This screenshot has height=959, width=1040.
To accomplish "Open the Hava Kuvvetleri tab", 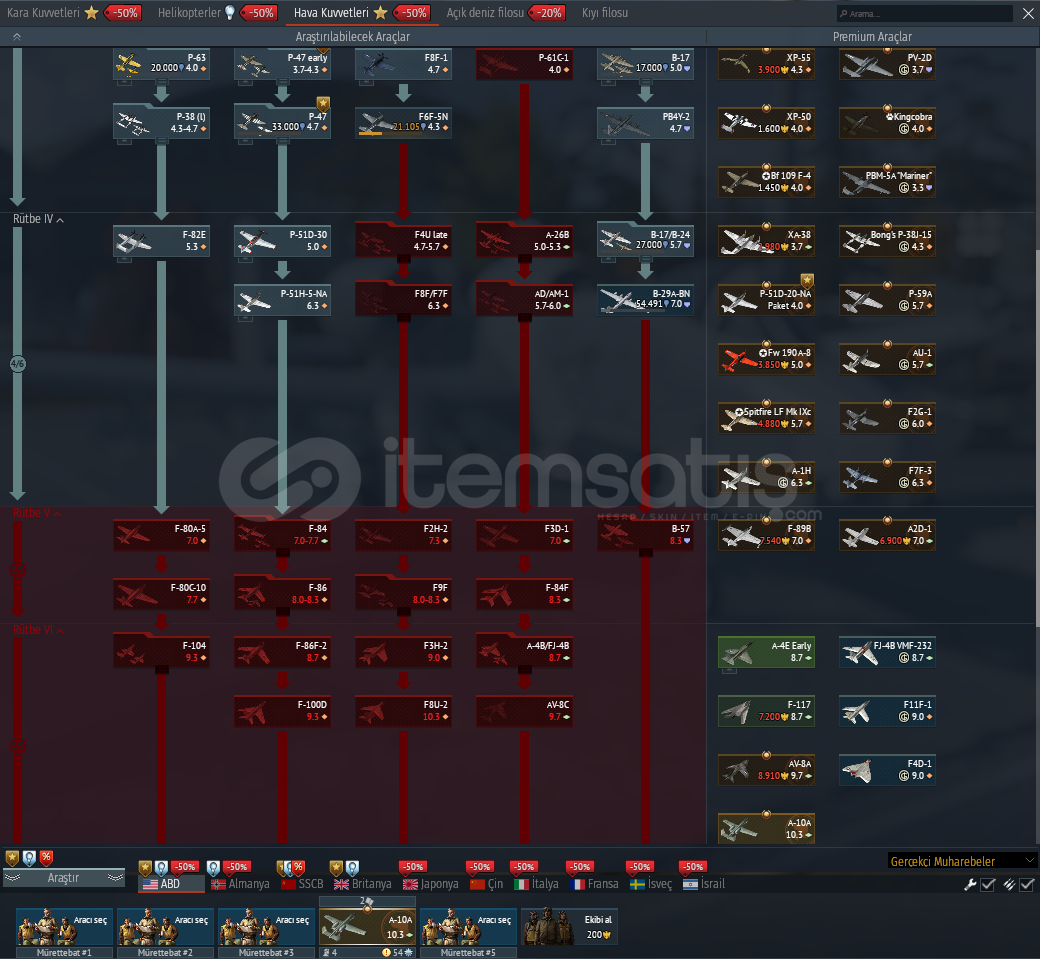I will 362,13.
